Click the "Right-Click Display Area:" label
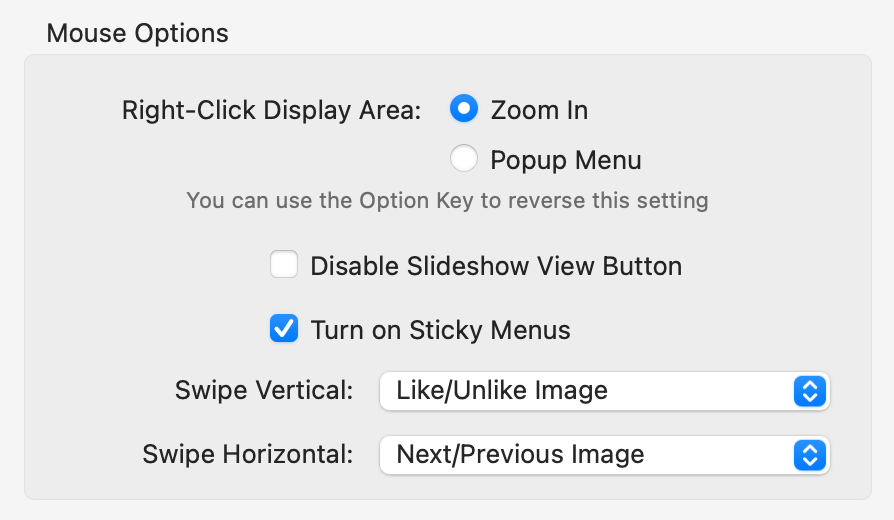894x520 pixels. click(x=271, y=110)
